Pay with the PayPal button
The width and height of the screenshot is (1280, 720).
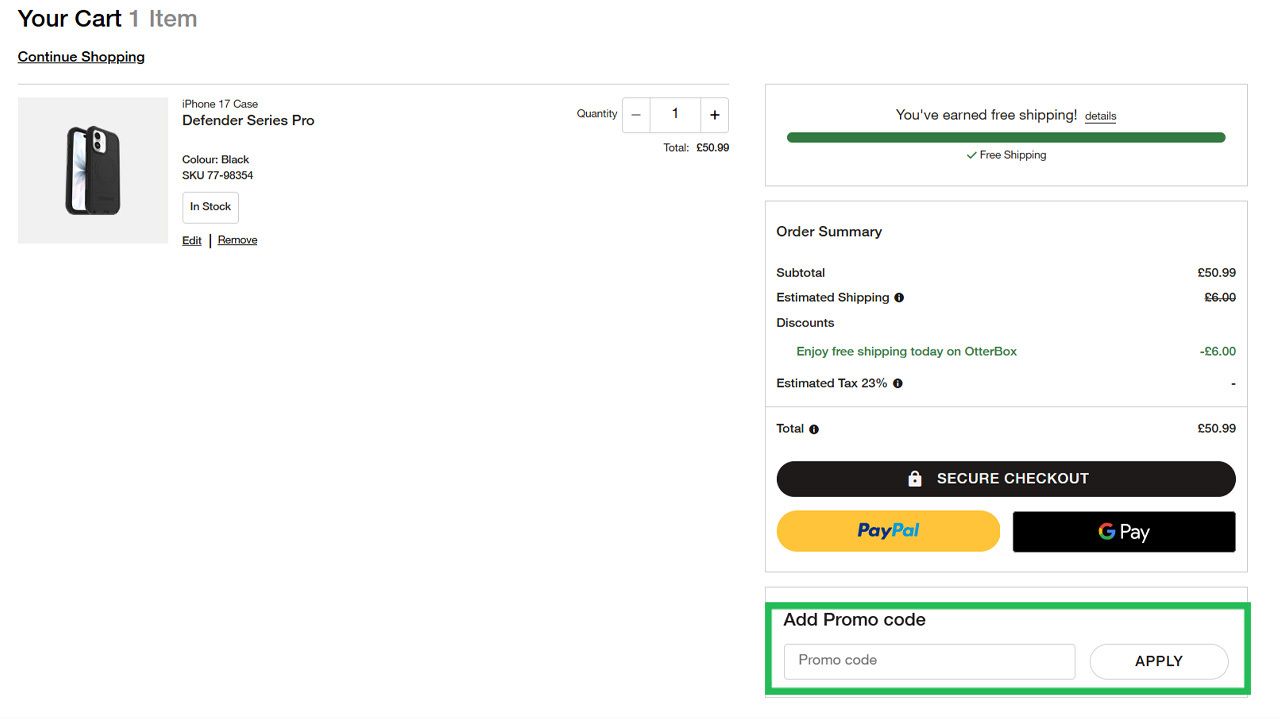click(888, 531)
